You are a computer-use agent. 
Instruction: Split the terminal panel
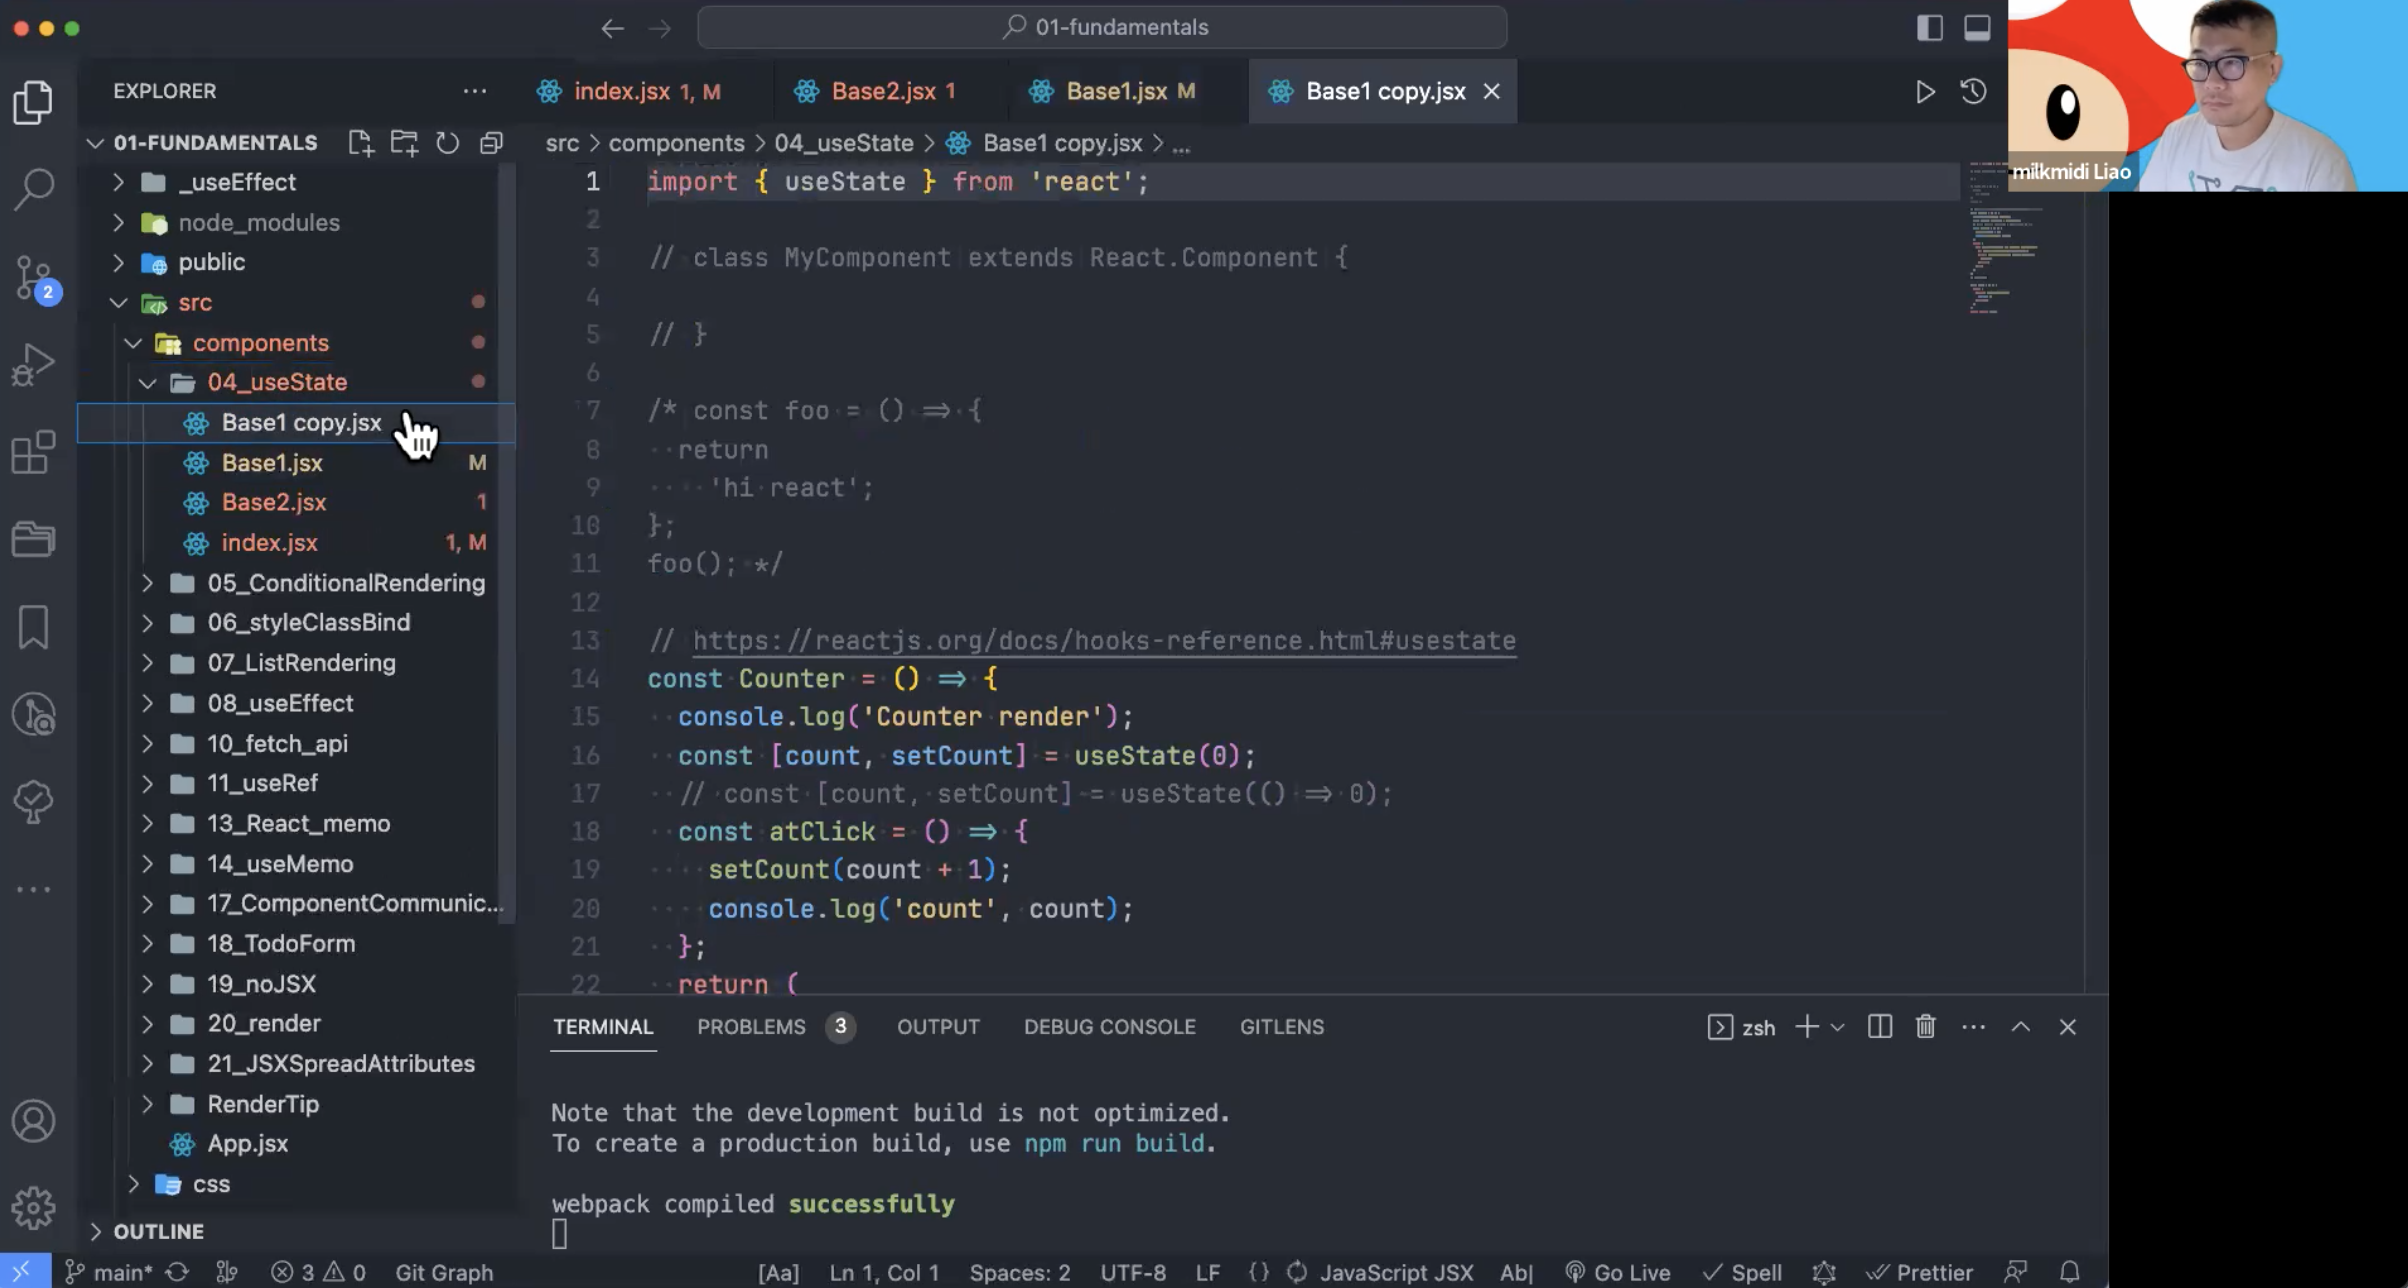click(x=1879, y=1027)
